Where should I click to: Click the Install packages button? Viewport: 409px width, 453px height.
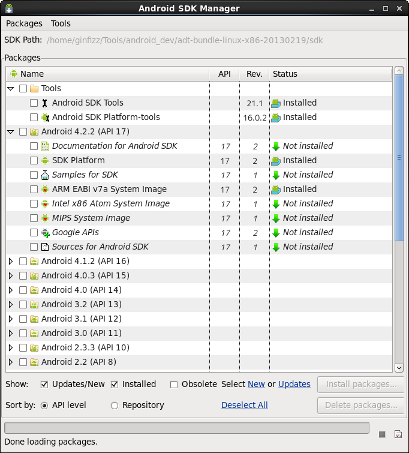[361, 384]
